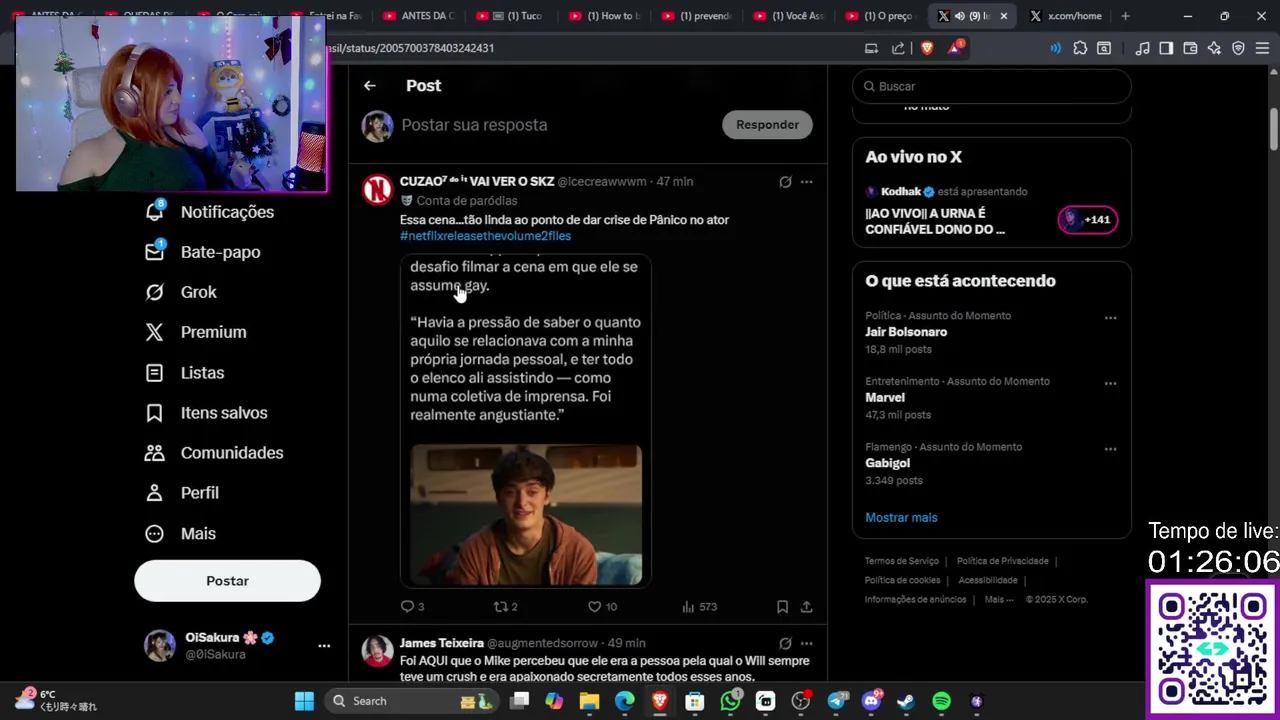Viewport: 1280px width, 720px height.
Task: Open Spotify from the taskbar
Action: (941, 701)
